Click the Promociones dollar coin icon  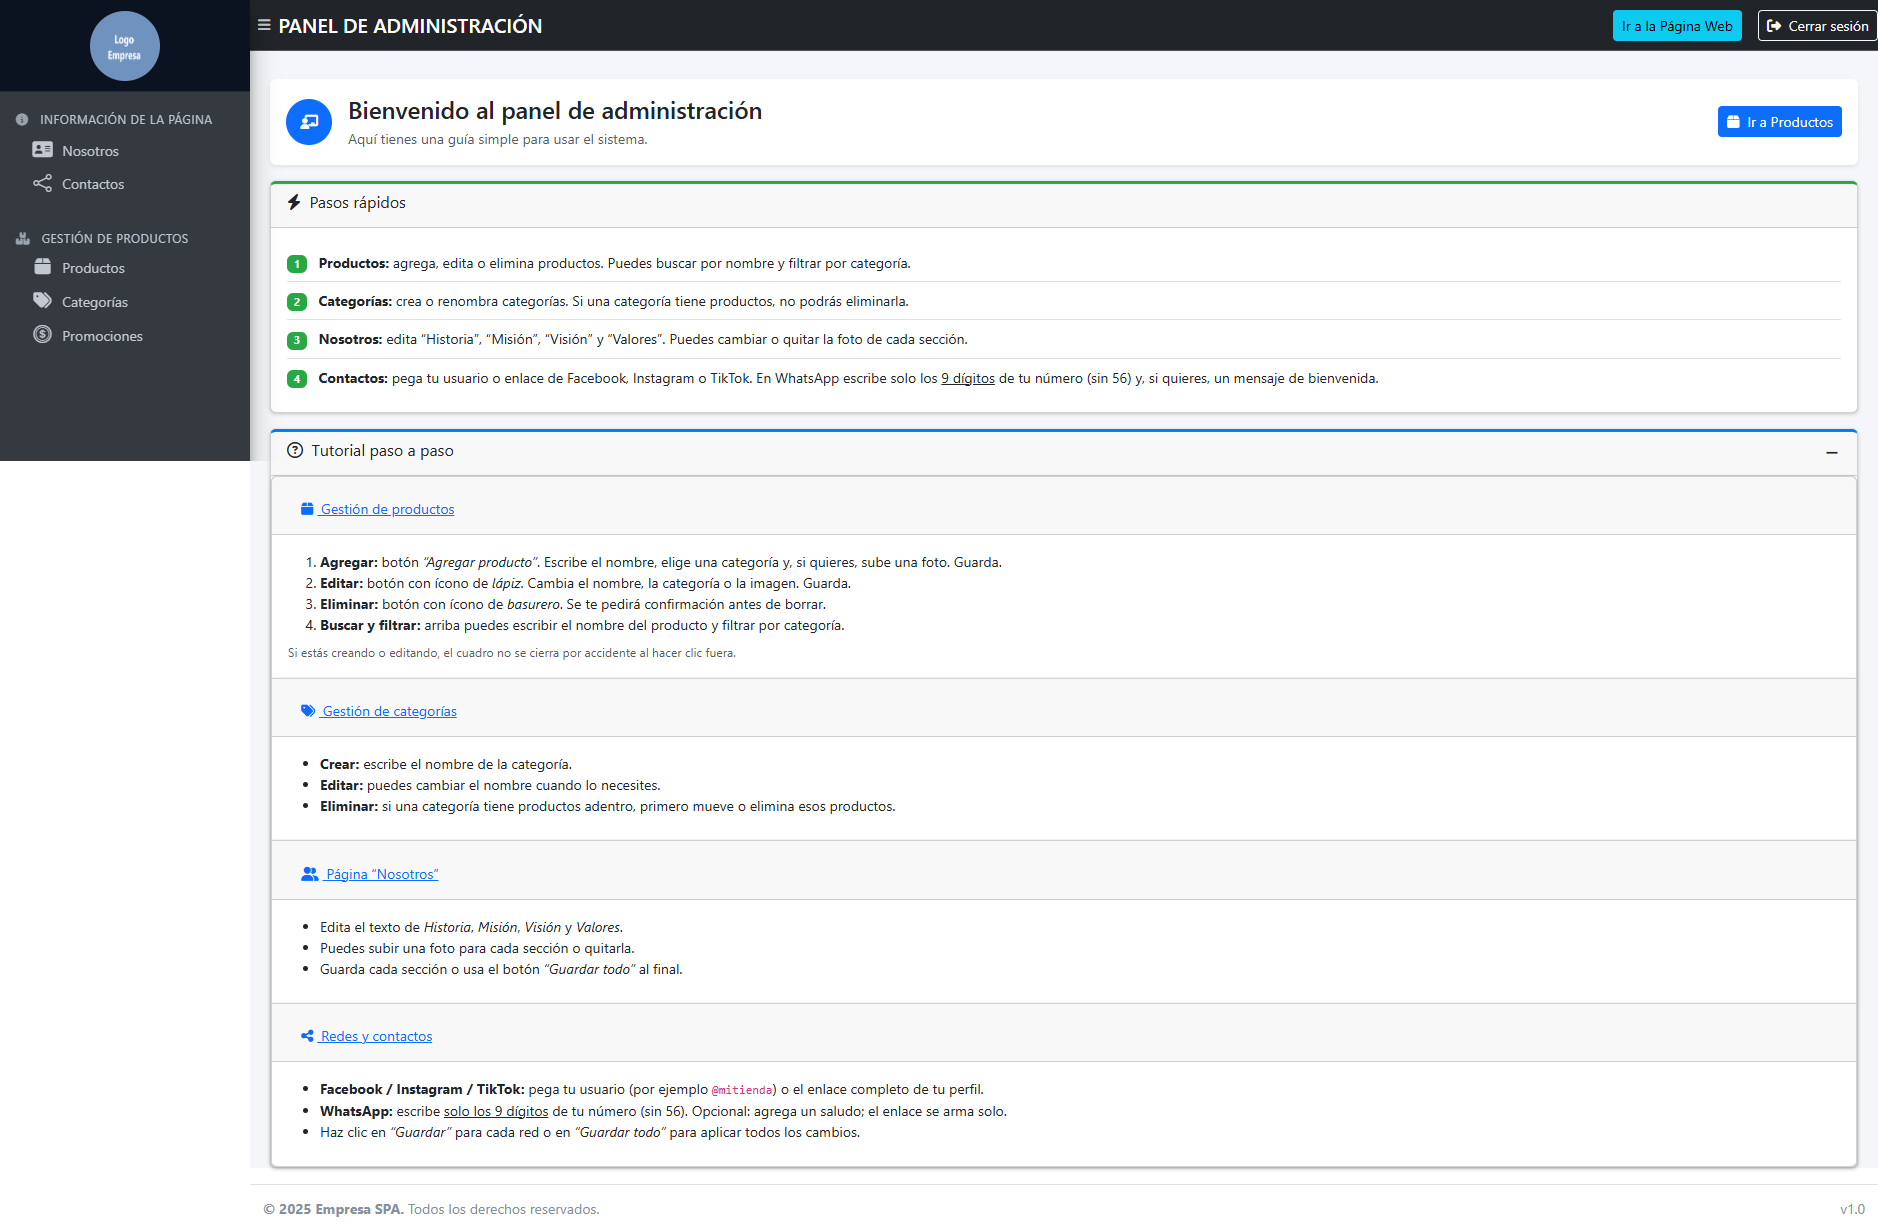pyautogui.click(x=42, y=335)
